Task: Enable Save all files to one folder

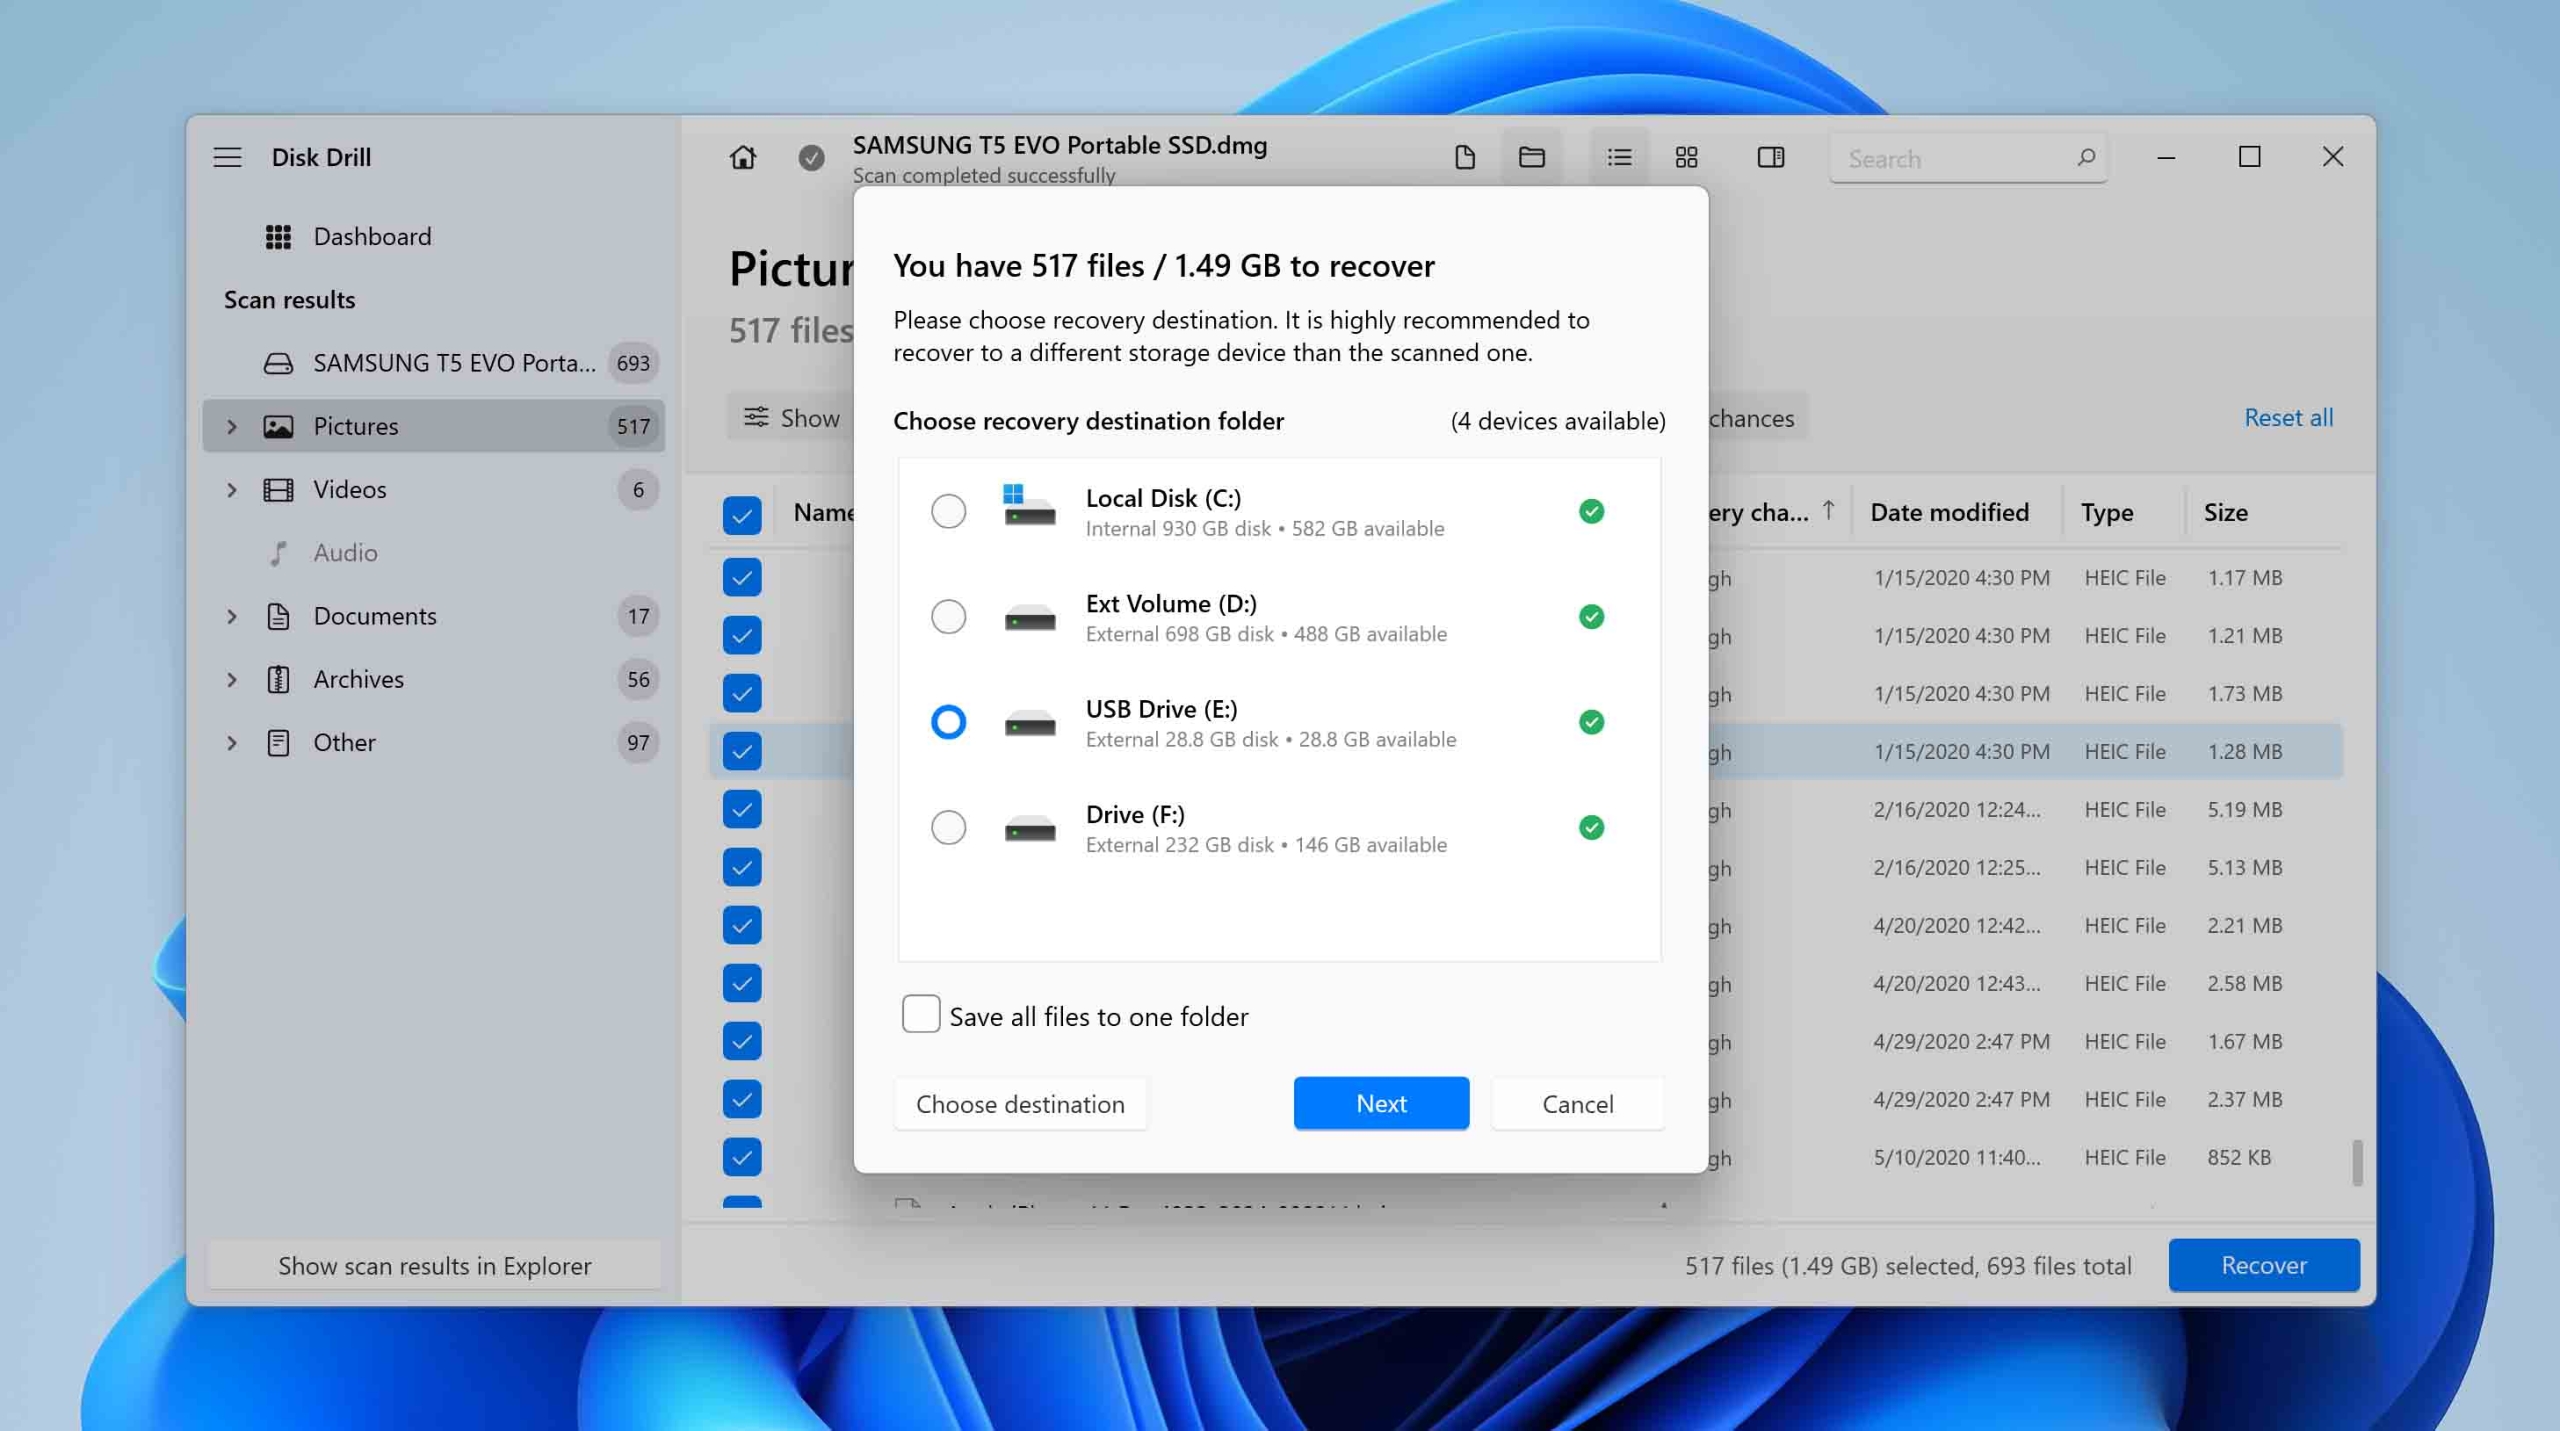Action: point(920,1014)
